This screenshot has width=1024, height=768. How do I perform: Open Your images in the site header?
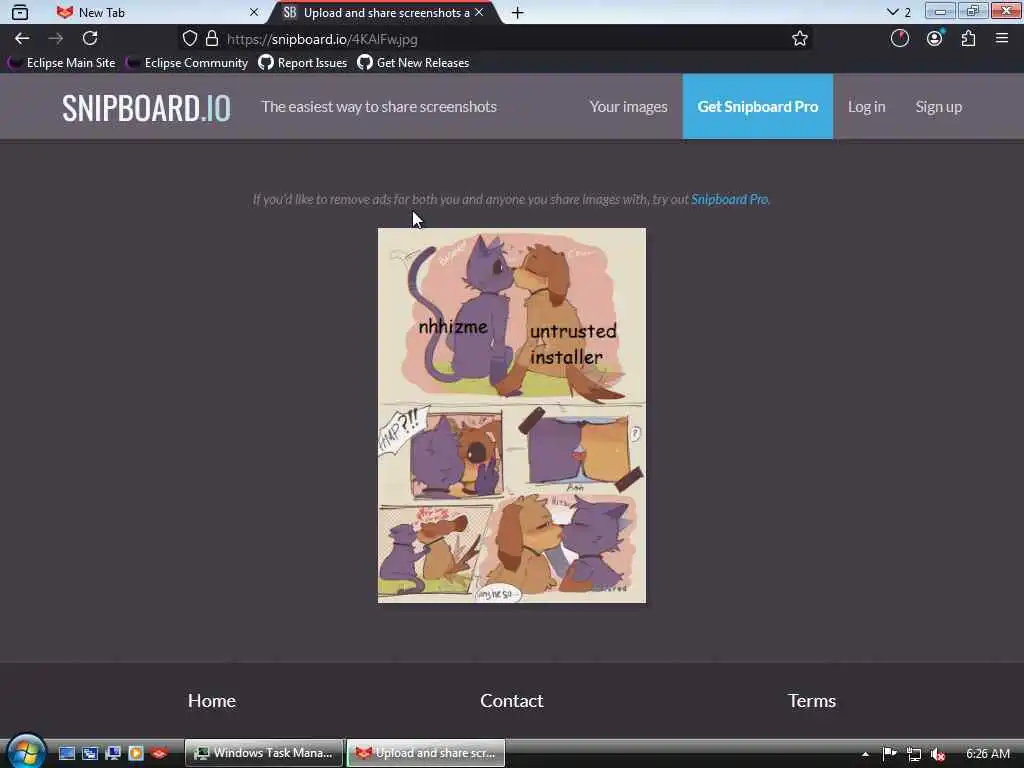628,106
